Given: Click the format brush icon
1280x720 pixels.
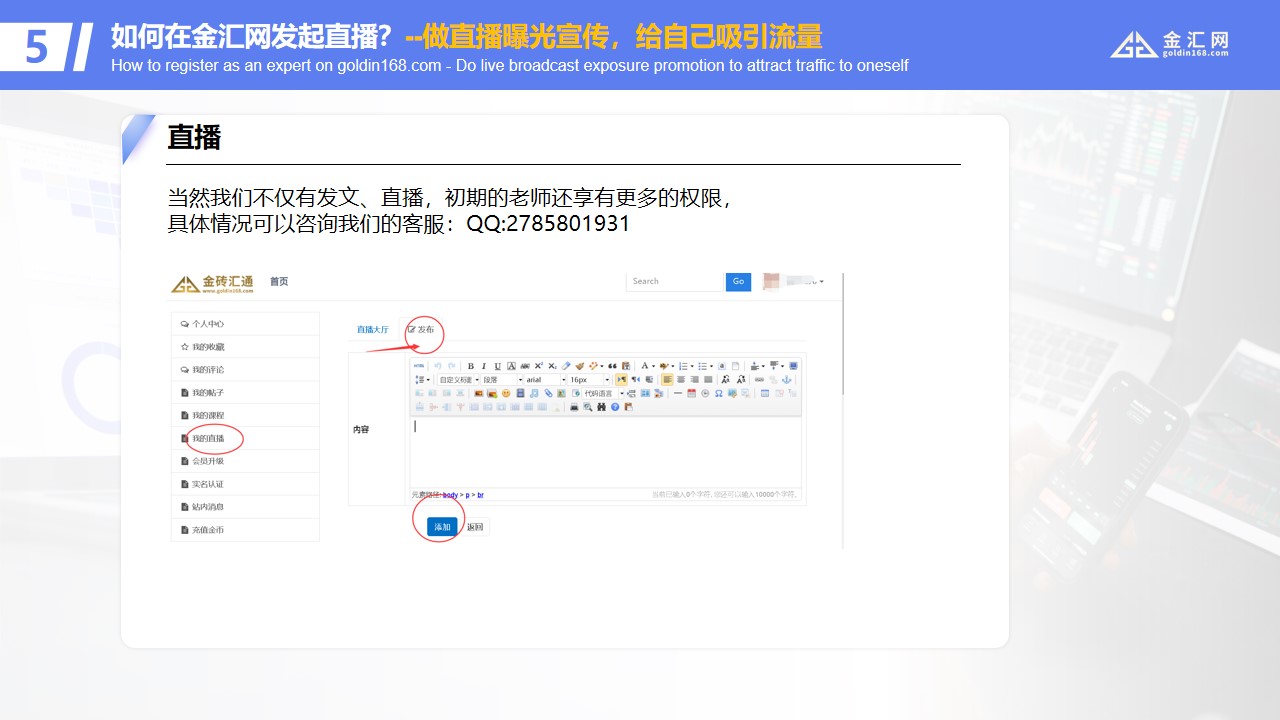Looking at the screenshot, I should pyautogui.click(x=580, y=366).
